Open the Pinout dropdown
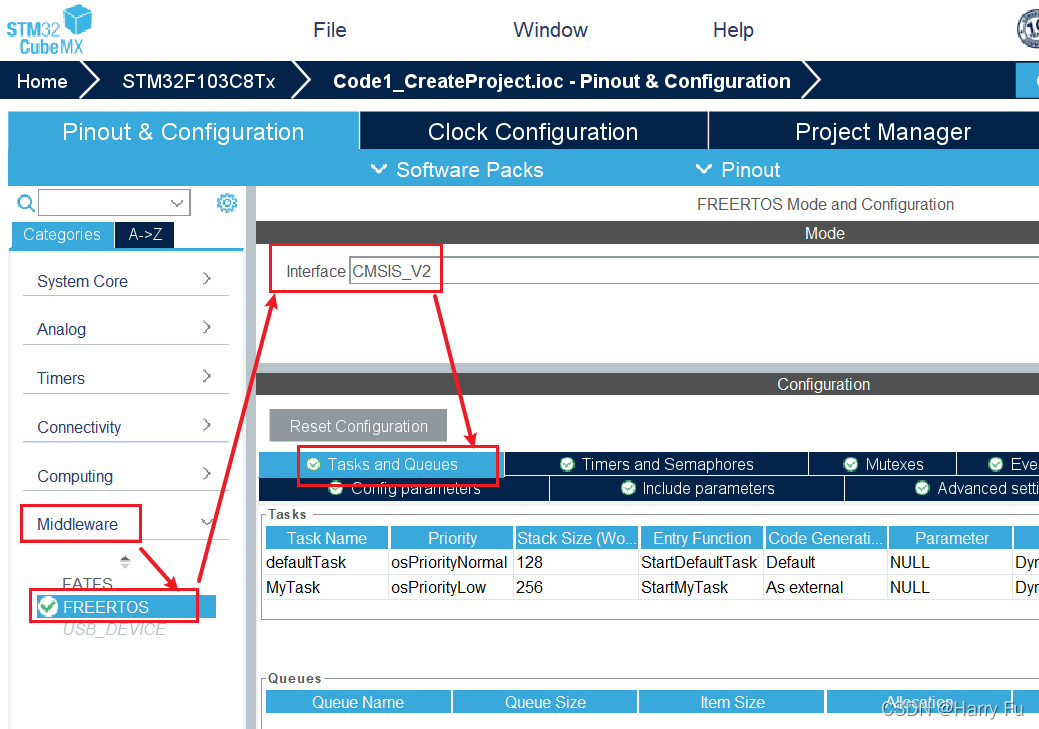Image resolution: width=1039 pixels, height=729 pixels. tap(738, 170)
